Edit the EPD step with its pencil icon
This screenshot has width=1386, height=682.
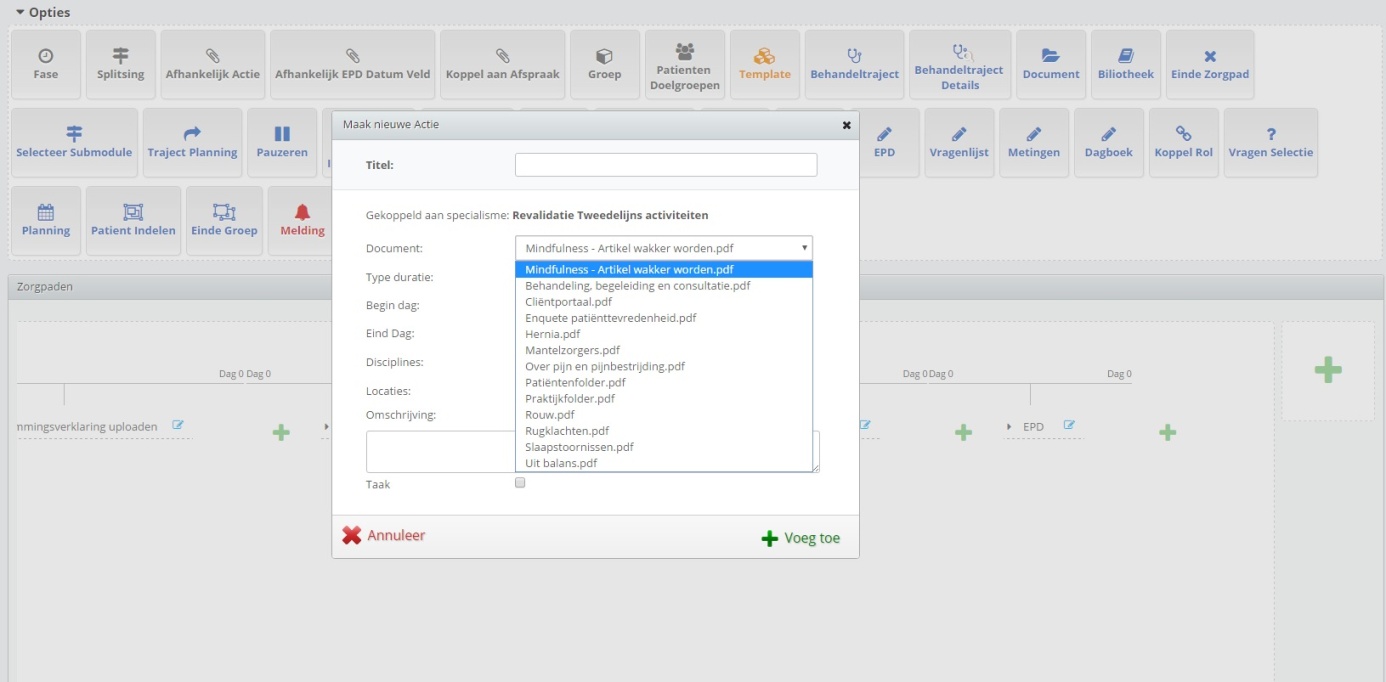1069,426
